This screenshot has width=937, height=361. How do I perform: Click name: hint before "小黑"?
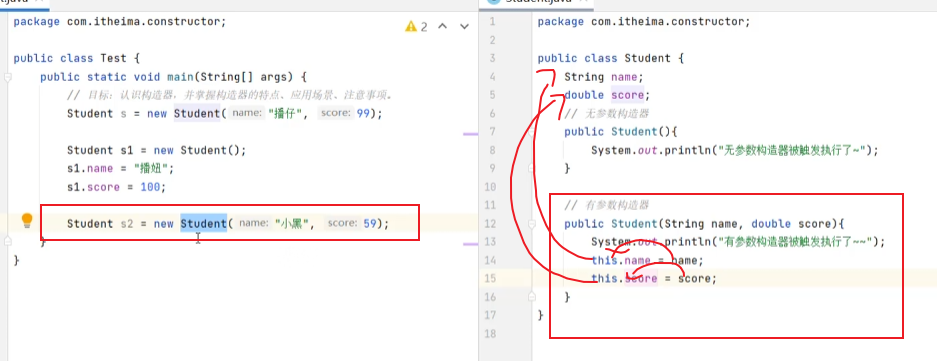tap(253, 224)
